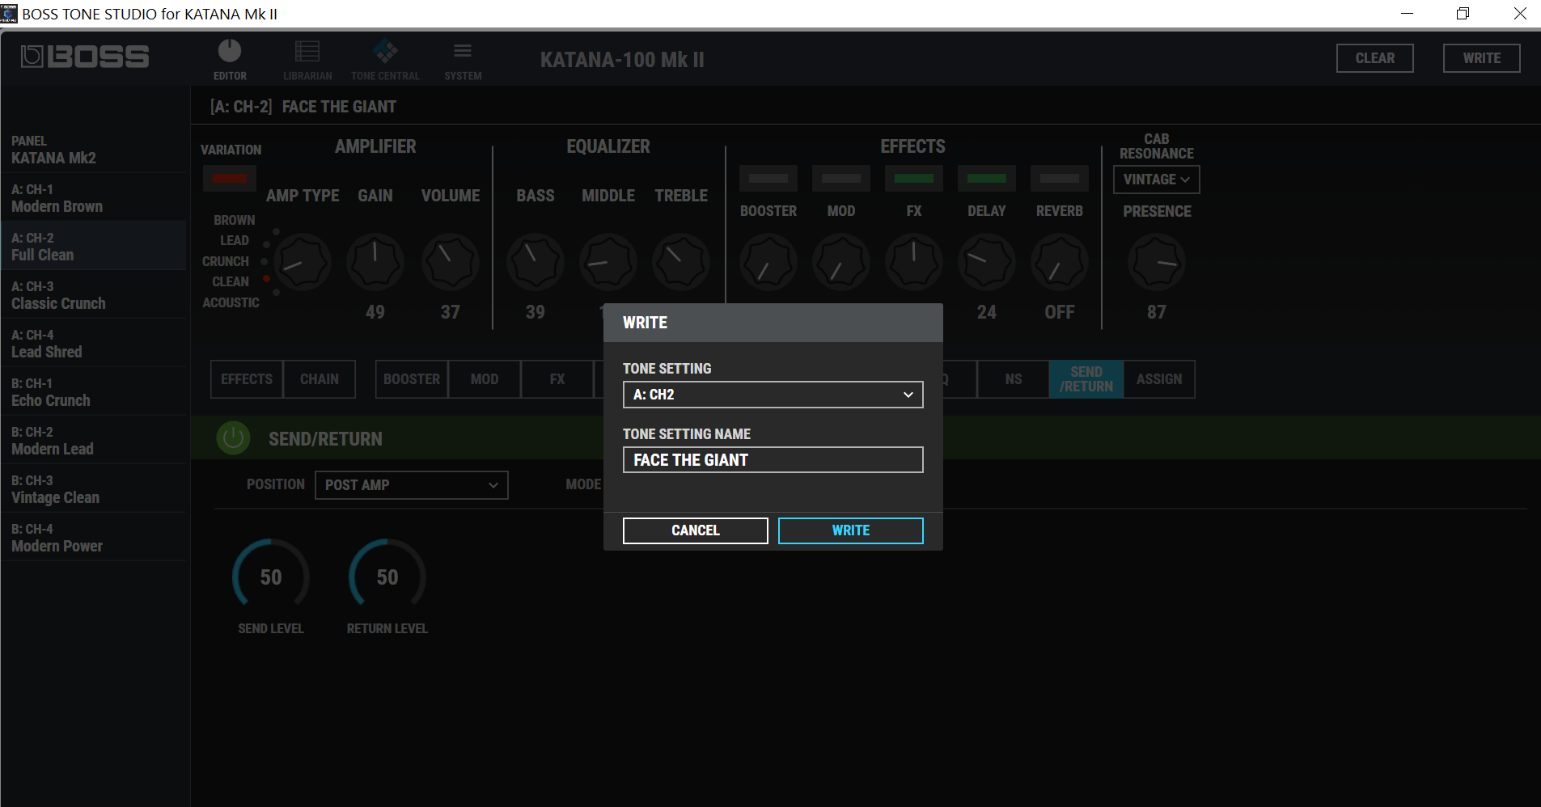This screenshot has width=1541, height=807.
Task: Click the Middle knob
Action: 608,262
